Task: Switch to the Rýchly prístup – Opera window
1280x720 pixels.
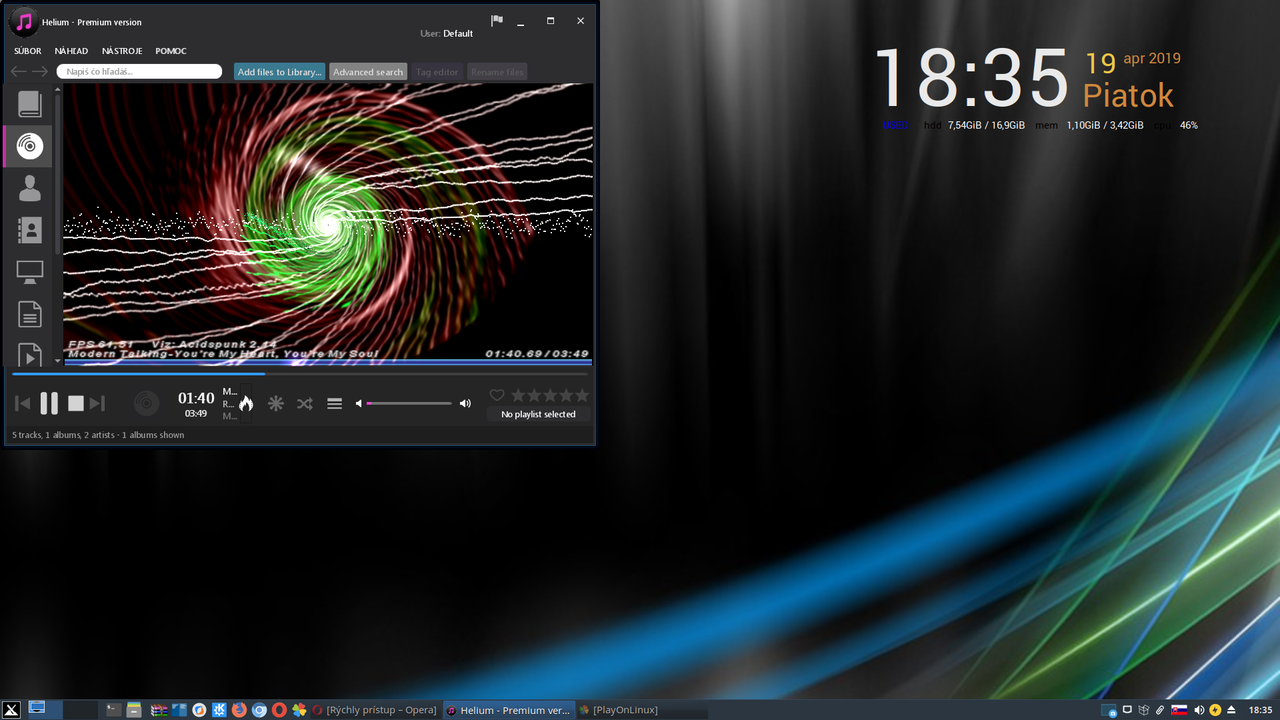Action: (x=375, y=710)
